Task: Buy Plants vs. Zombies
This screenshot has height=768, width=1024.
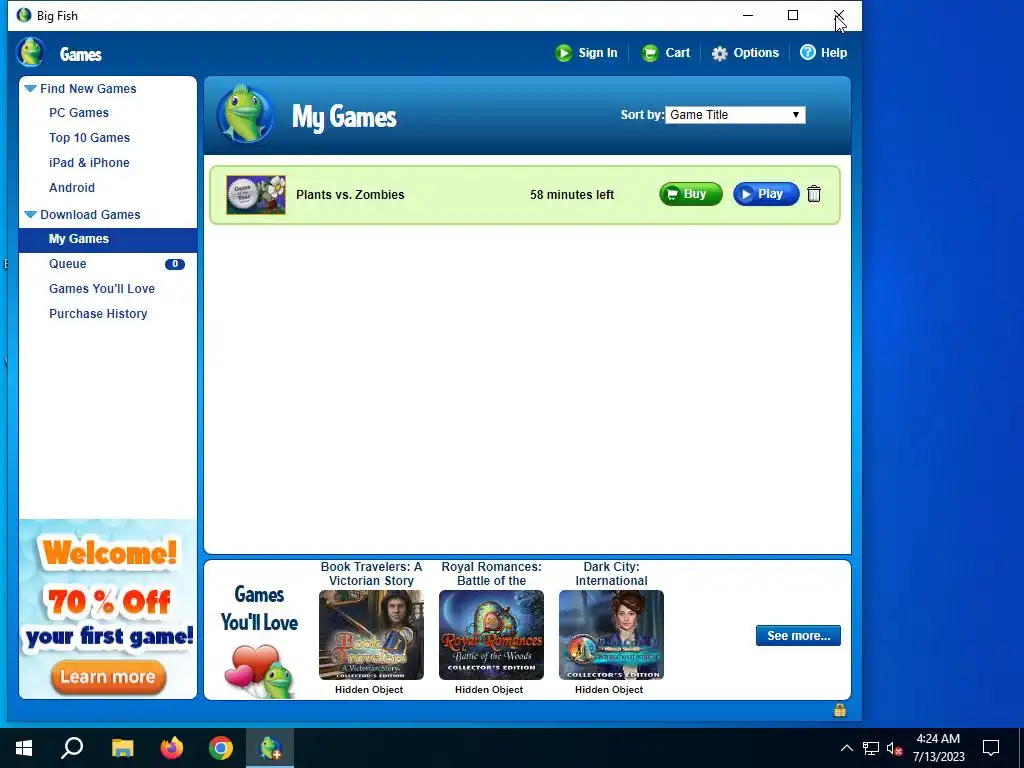Action: click(x=690, y=194)
